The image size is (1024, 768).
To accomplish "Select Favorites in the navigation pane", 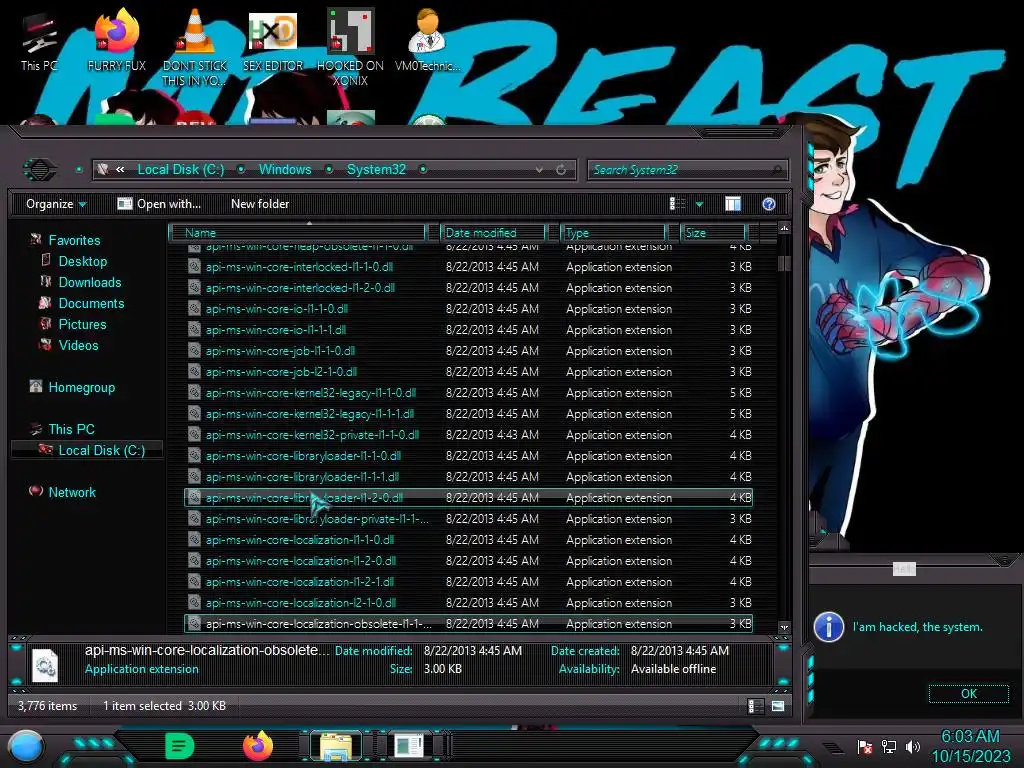I will tap(74, 240).
